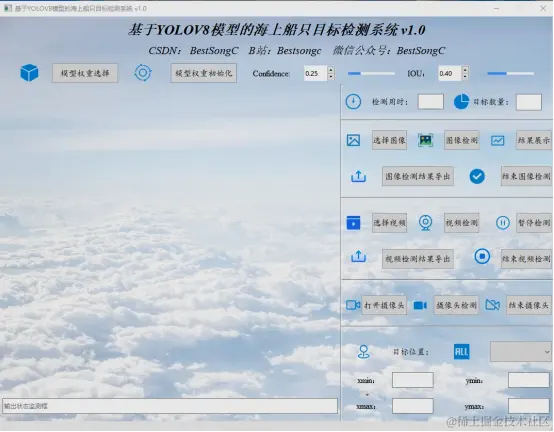
Task: Click 视频检测结果导出 button
Action: (418, 259)
